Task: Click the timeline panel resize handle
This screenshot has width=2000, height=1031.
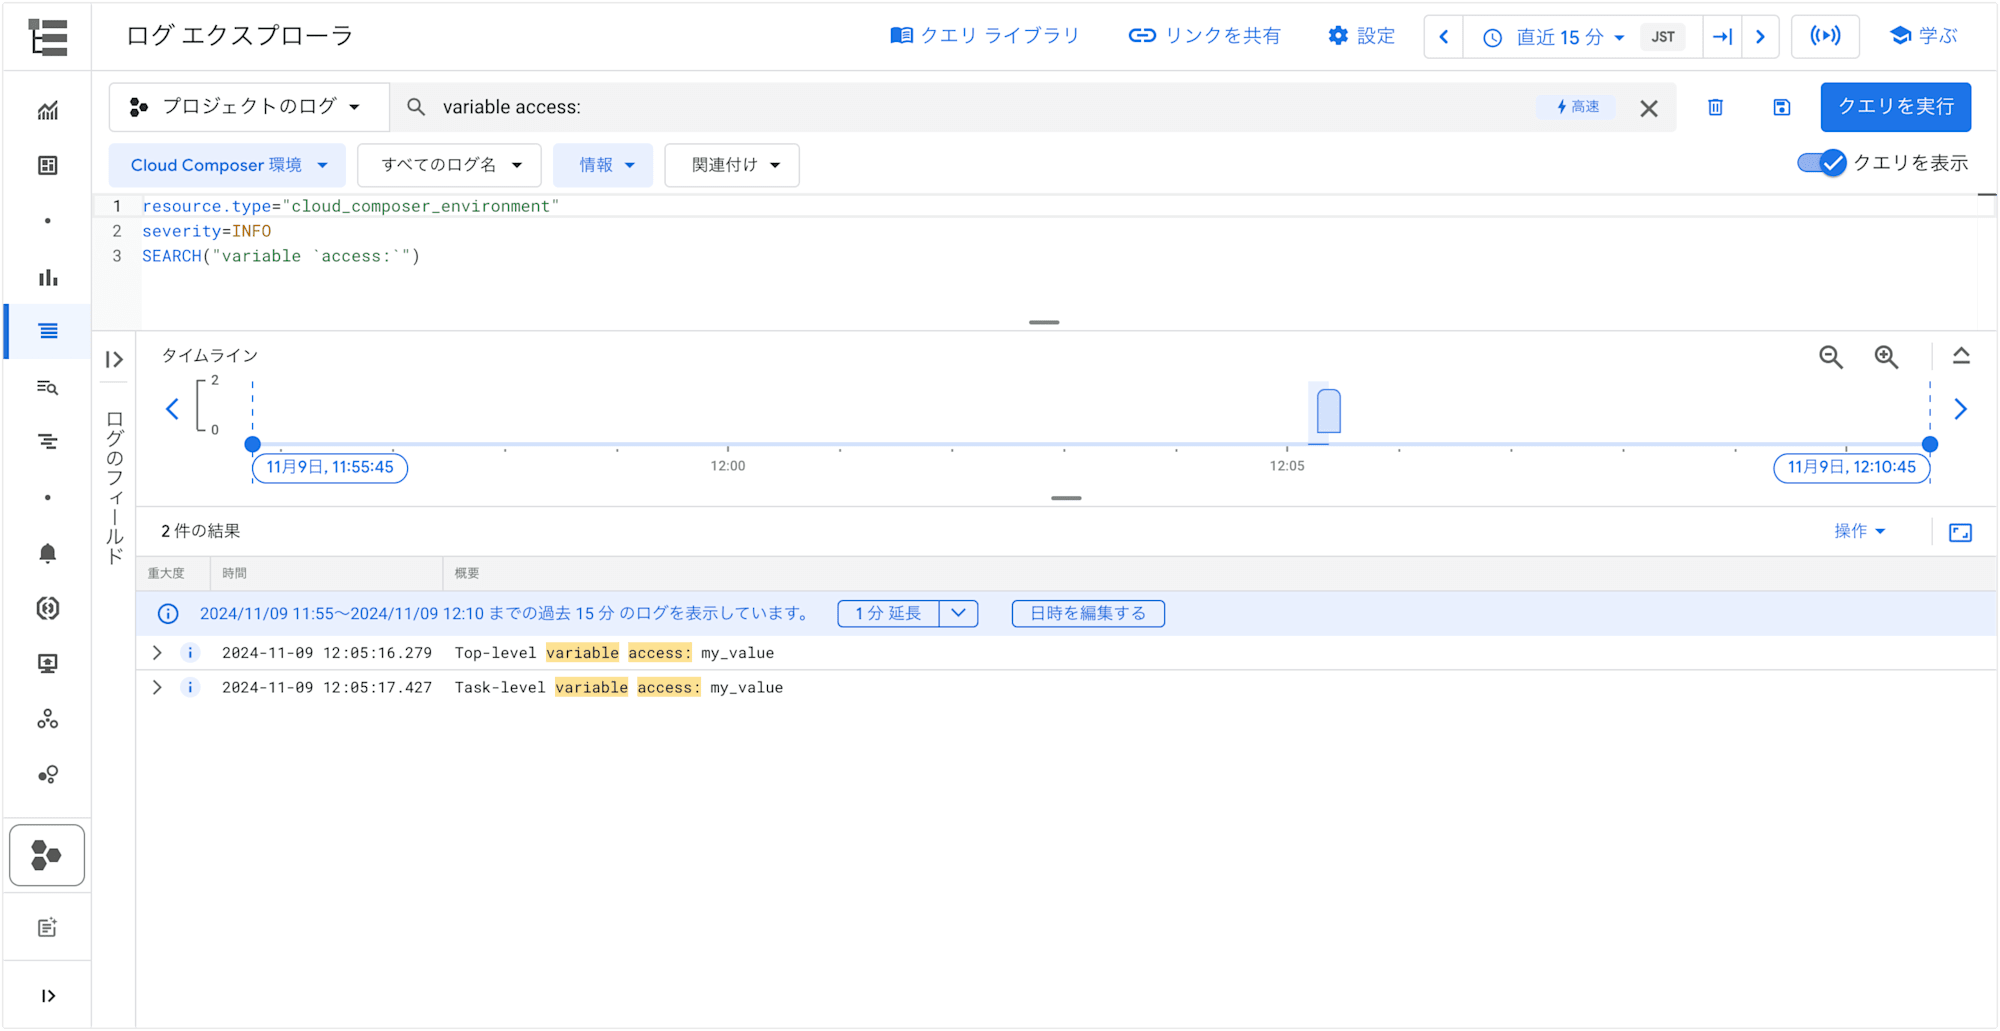Action: point(1066,498)
